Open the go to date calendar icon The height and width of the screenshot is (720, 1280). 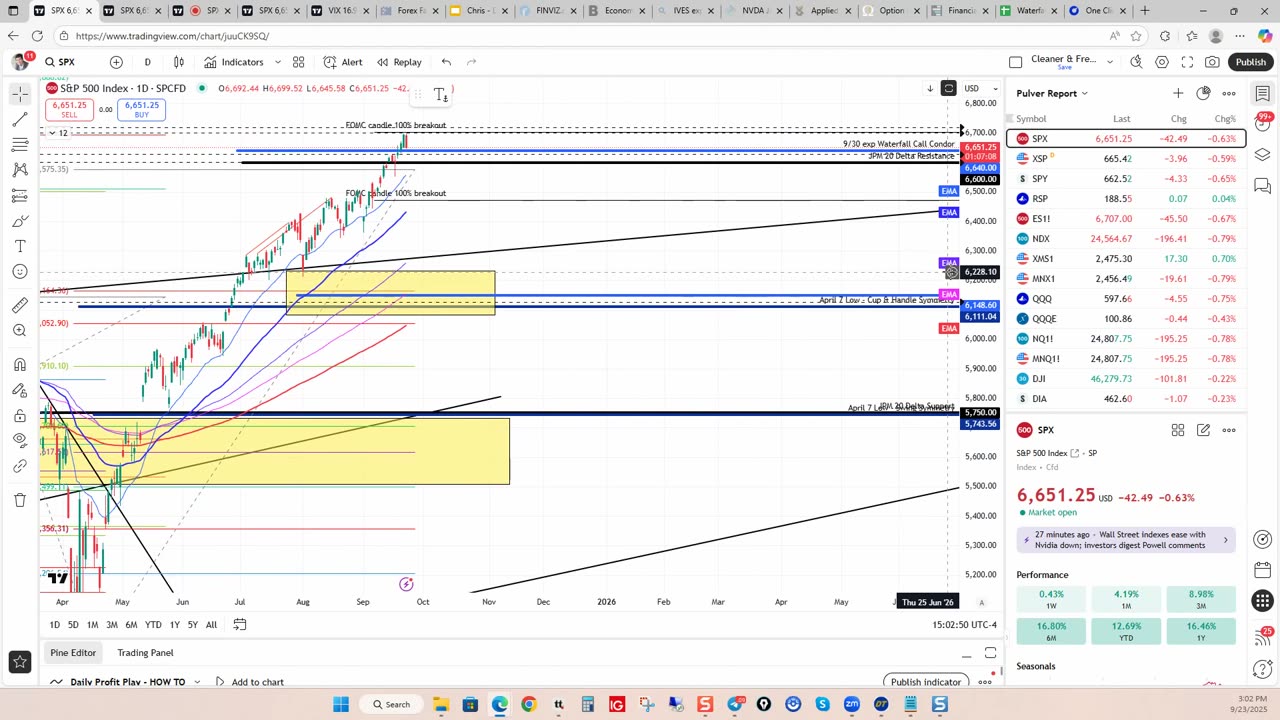tap(240, 624)
